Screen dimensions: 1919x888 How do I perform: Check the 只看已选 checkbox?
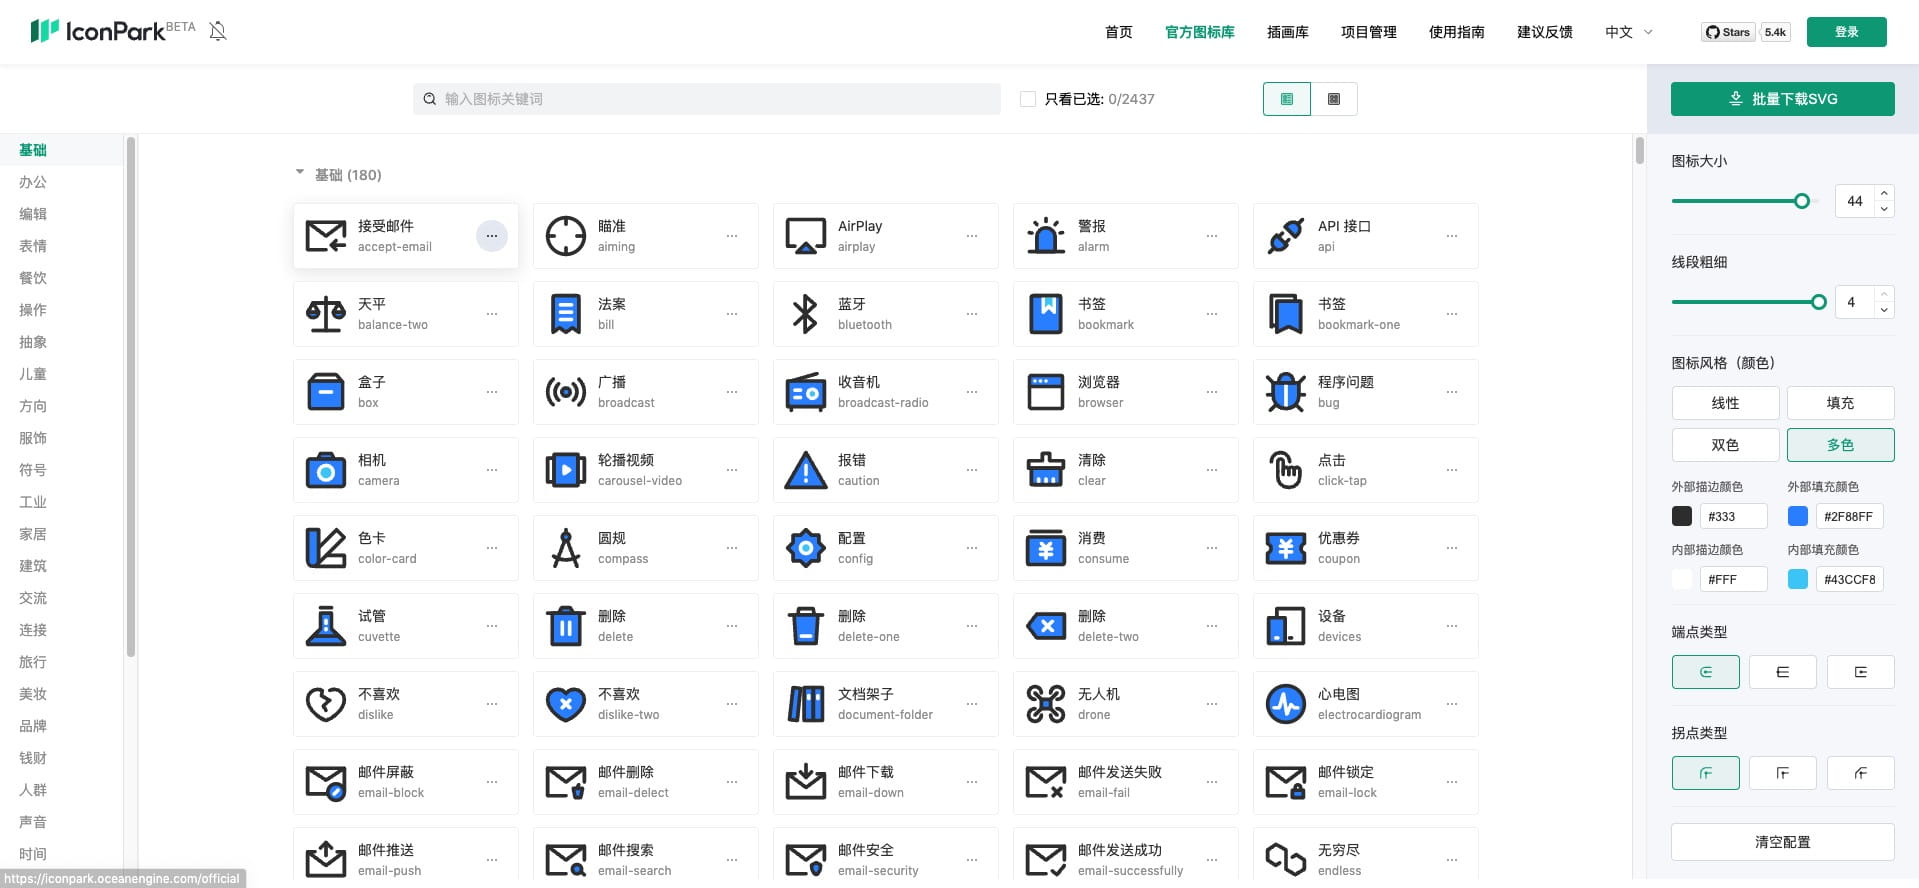click(x=1027, y=99)
